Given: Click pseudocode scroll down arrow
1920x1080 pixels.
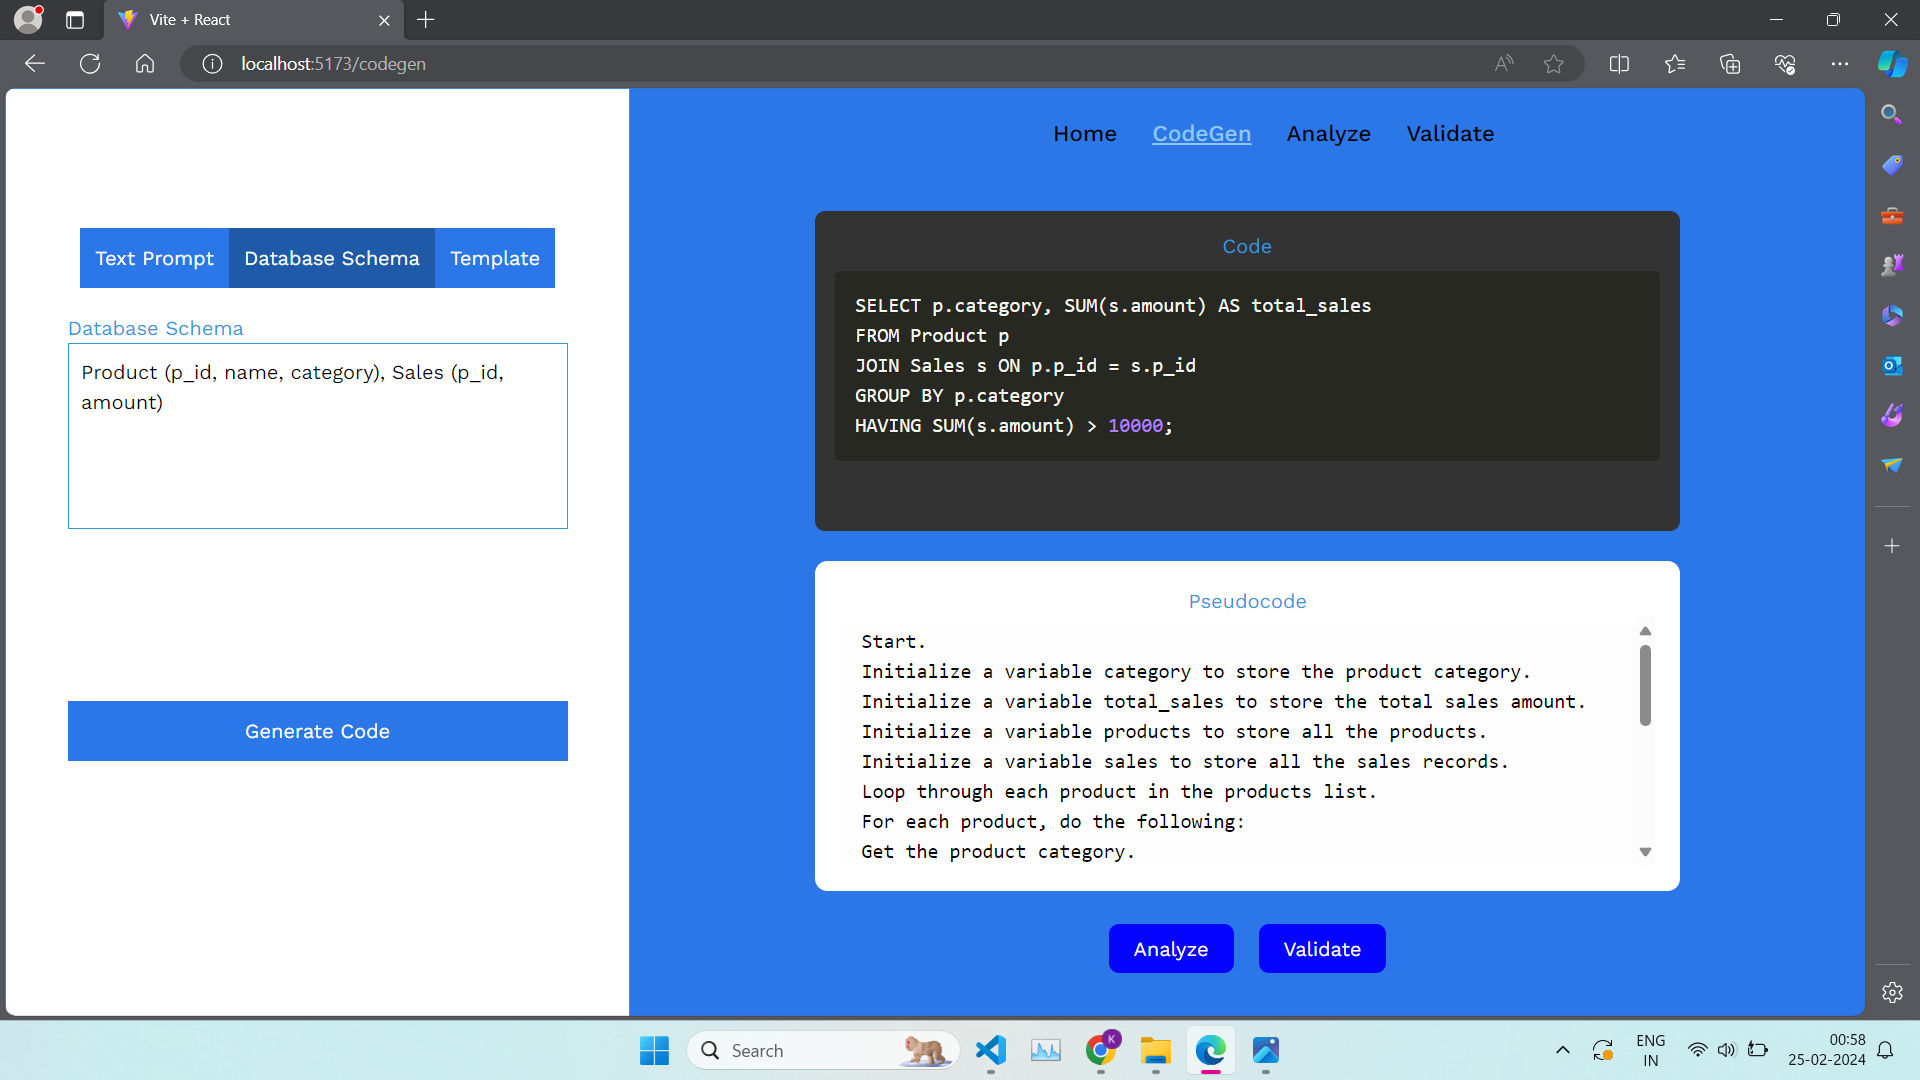Looking at the screenshot, I should pyautogui.click(x=1645, y=852).
